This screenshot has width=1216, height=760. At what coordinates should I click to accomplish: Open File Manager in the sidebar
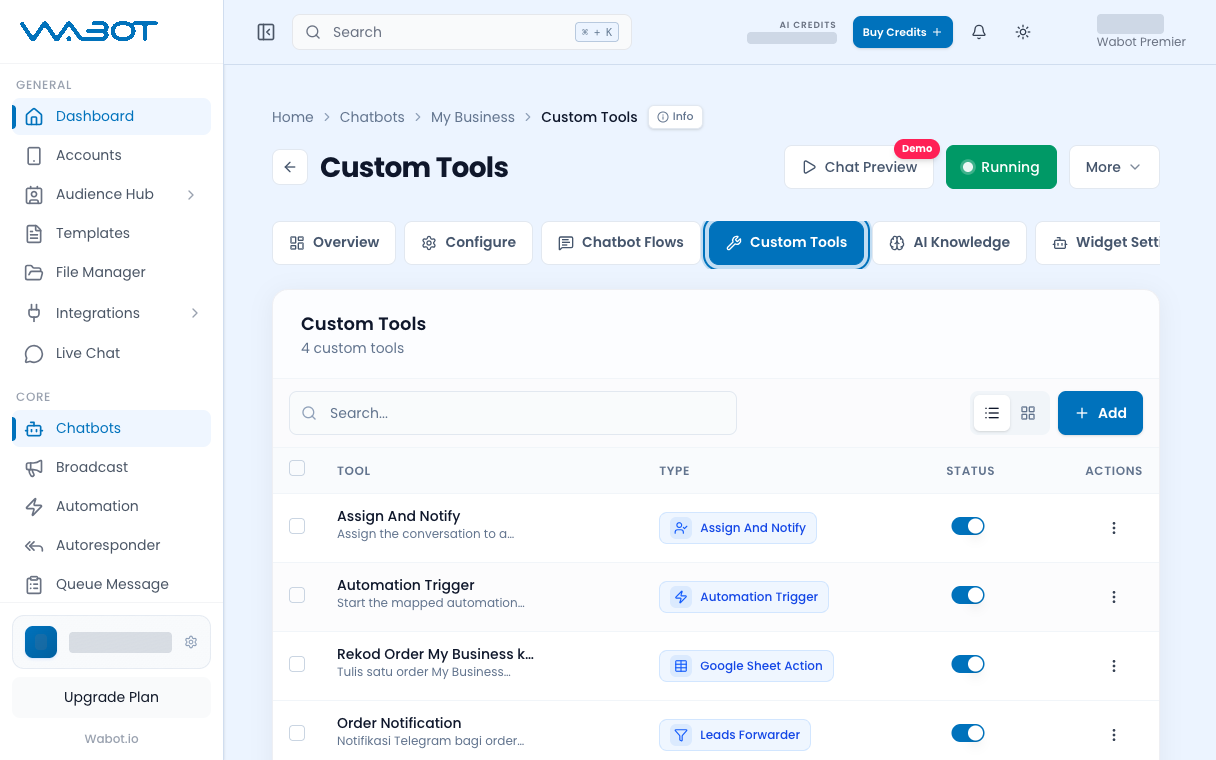(x=111, y=272)
